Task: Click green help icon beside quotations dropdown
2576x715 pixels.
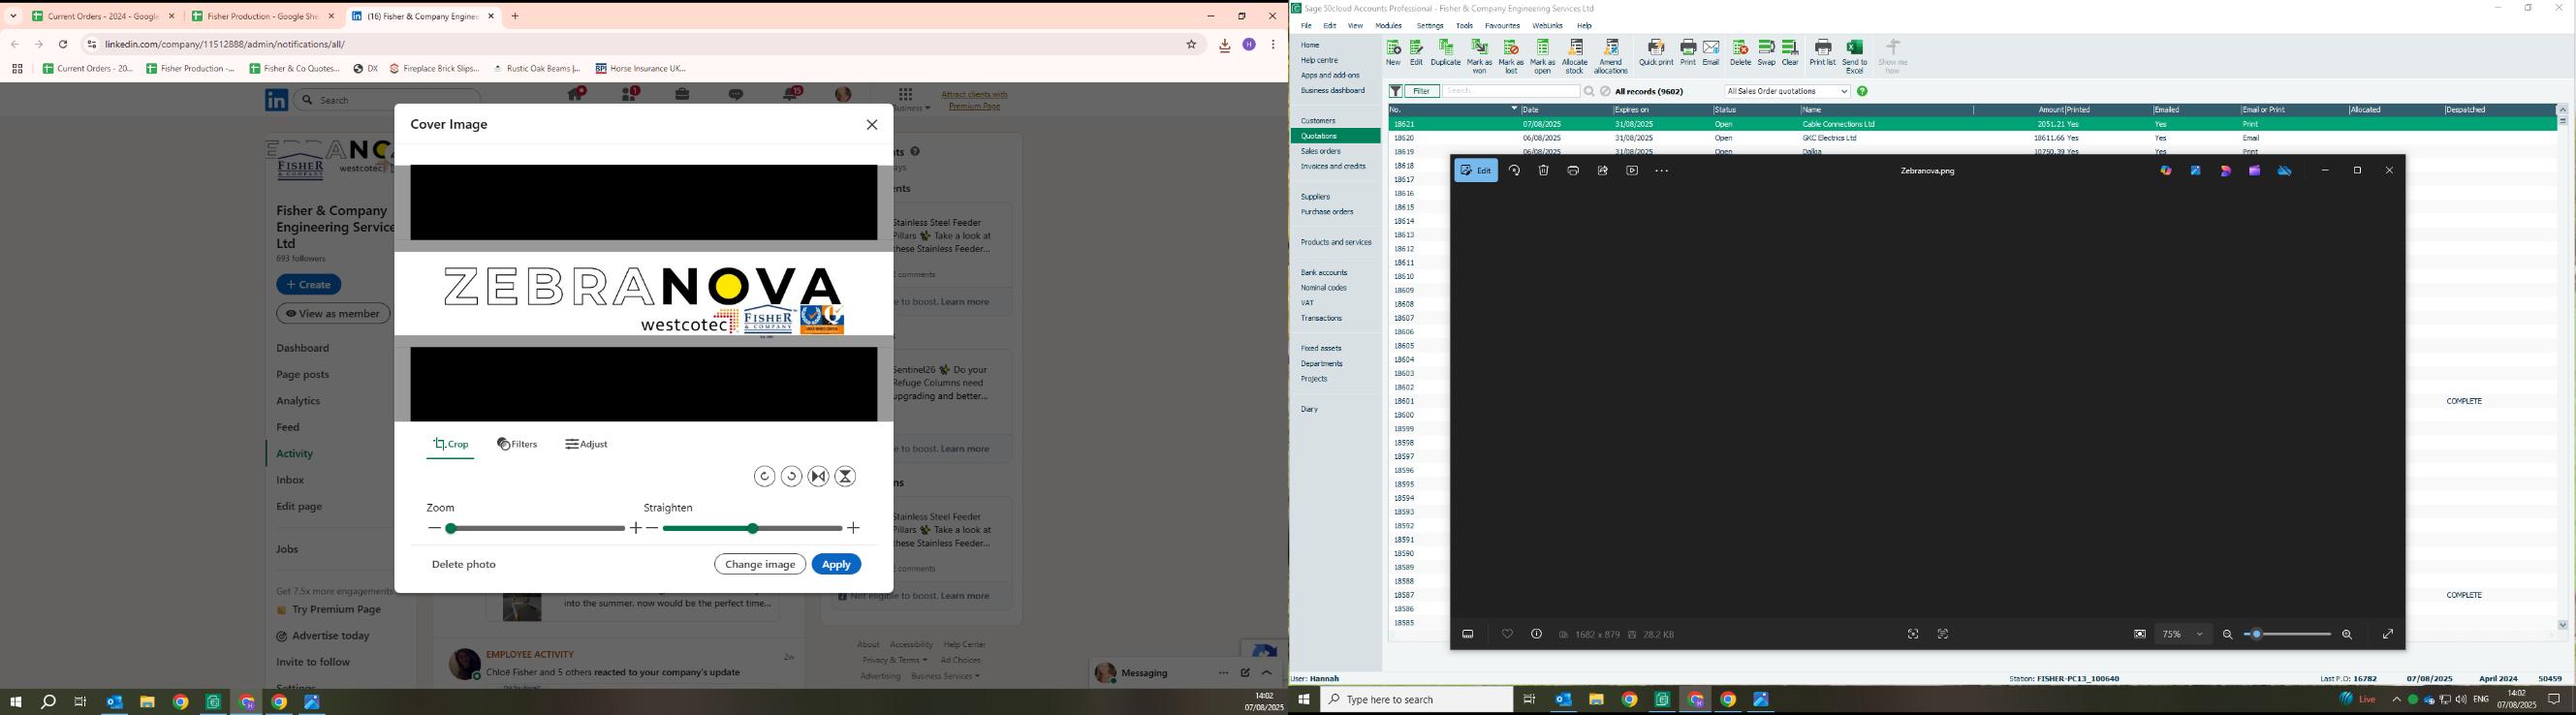Action: pos(1863,92)
